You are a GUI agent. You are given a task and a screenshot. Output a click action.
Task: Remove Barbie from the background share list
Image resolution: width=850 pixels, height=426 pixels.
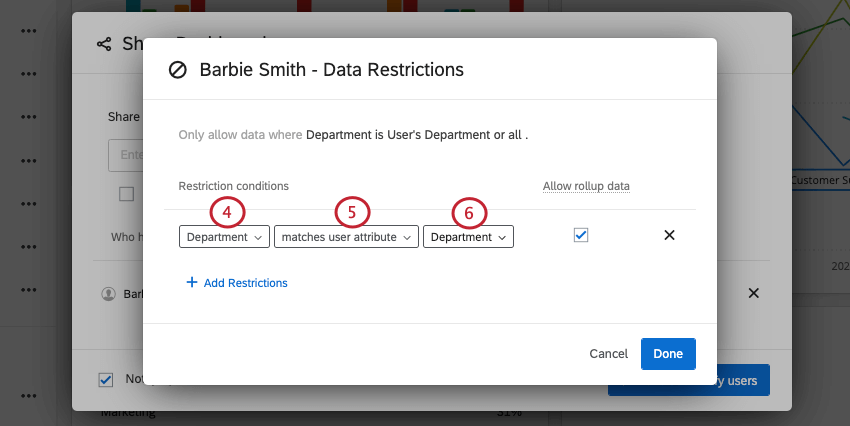pos(753,293)
